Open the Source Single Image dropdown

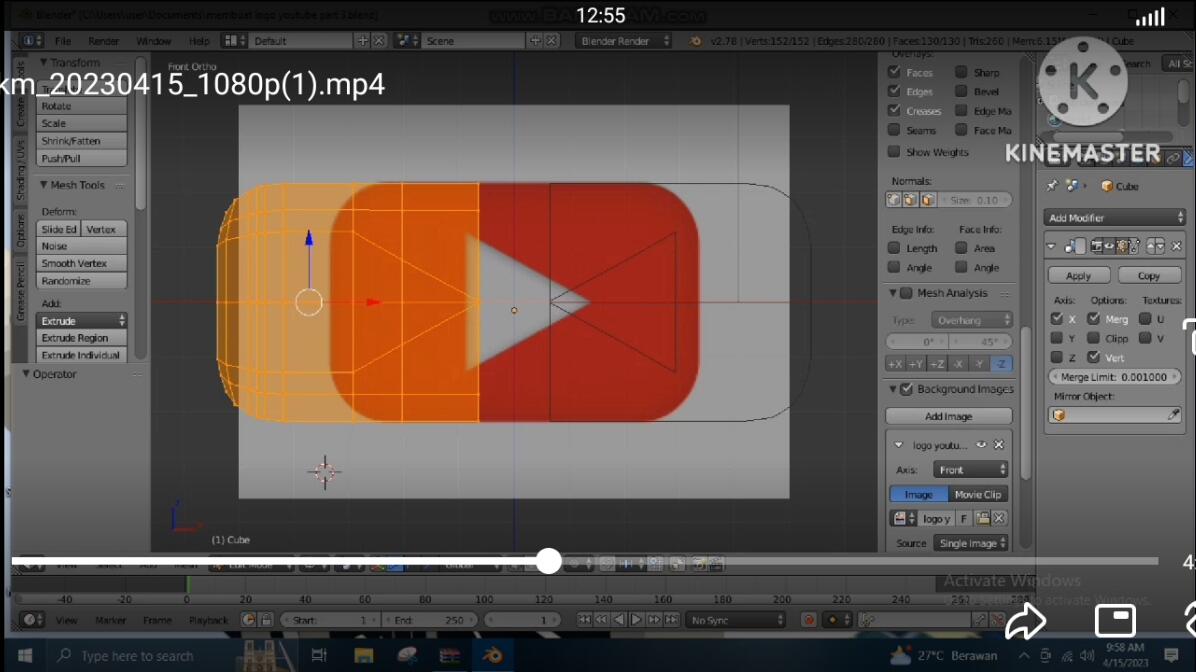971,543
